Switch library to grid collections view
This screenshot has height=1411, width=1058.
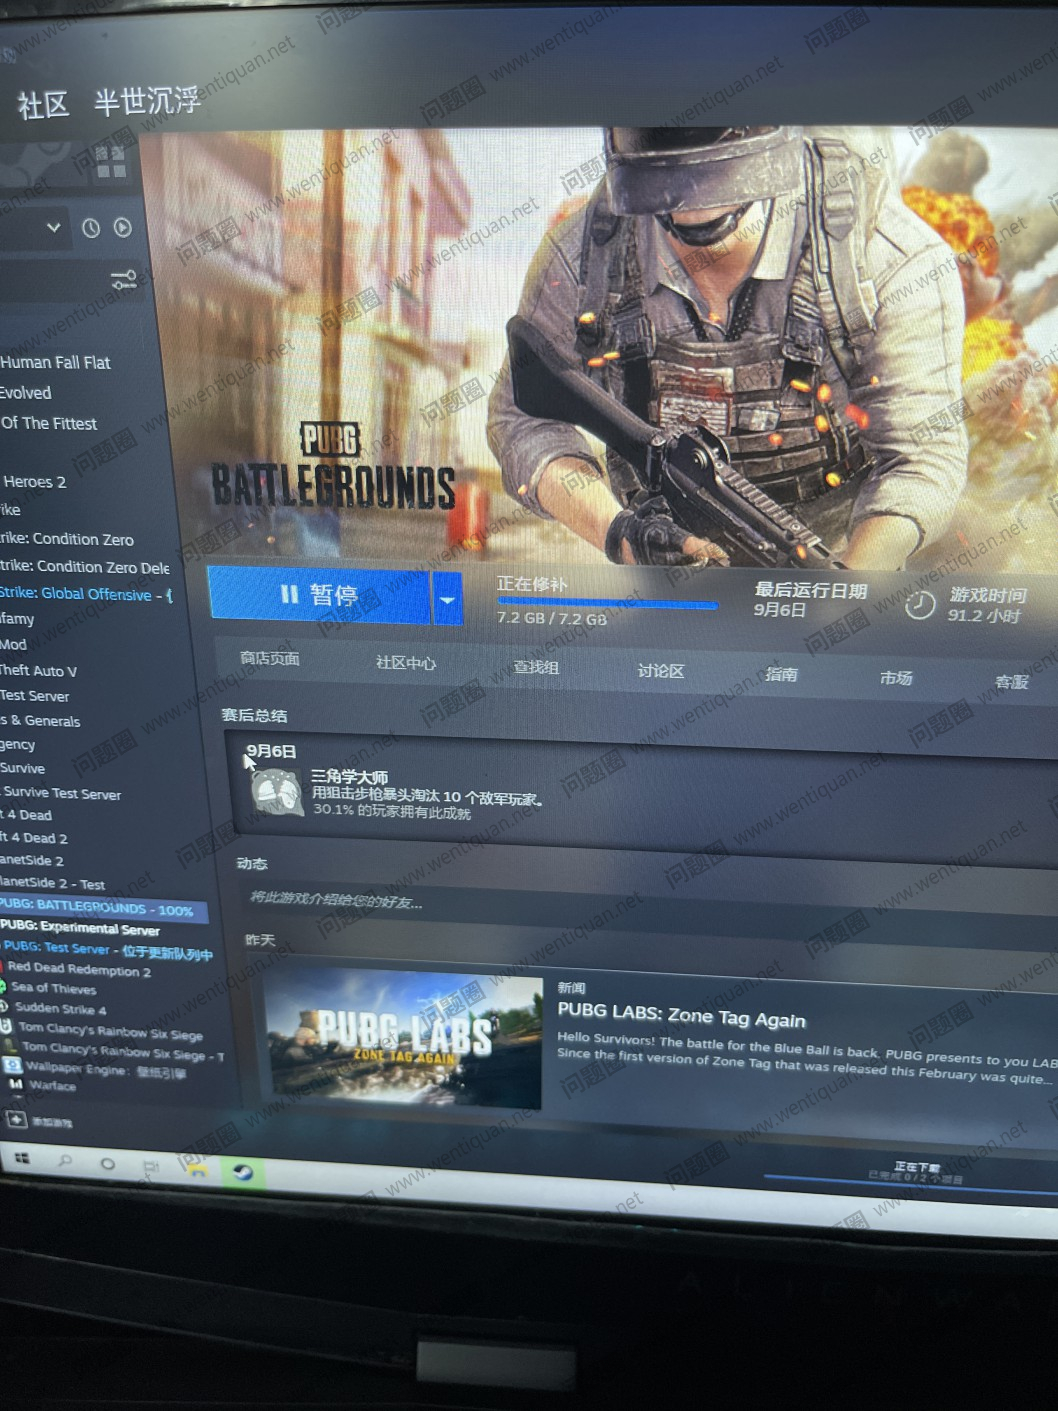tap(111, 163)
